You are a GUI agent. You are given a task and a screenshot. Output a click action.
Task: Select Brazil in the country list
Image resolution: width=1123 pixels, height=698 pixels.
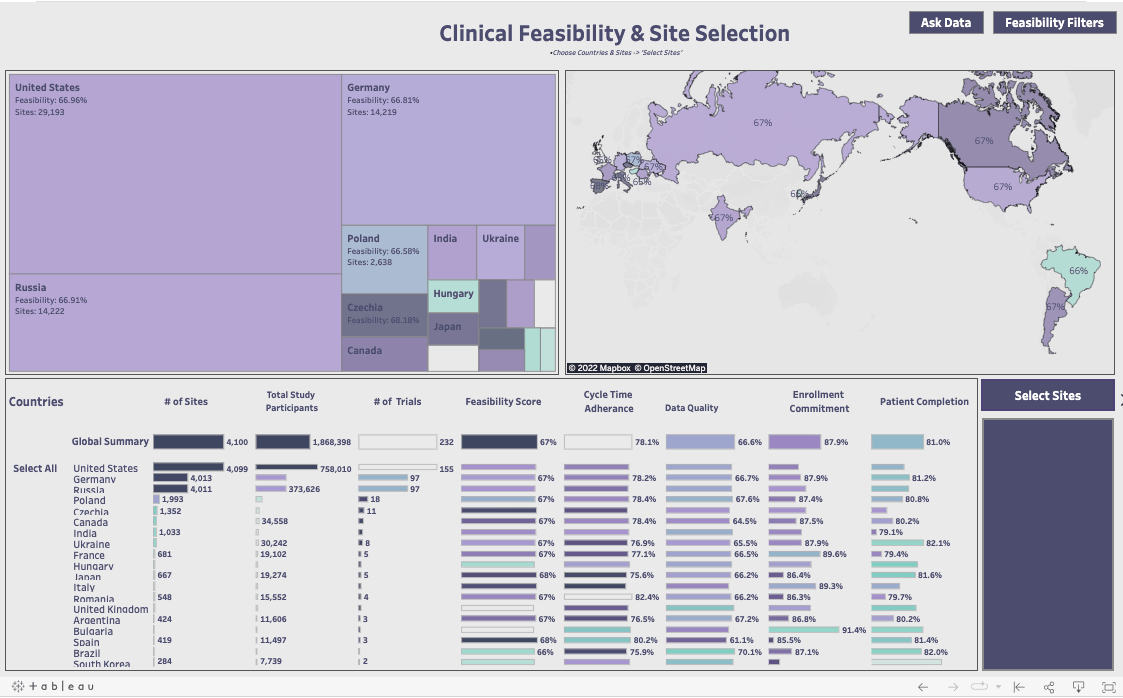87,653
